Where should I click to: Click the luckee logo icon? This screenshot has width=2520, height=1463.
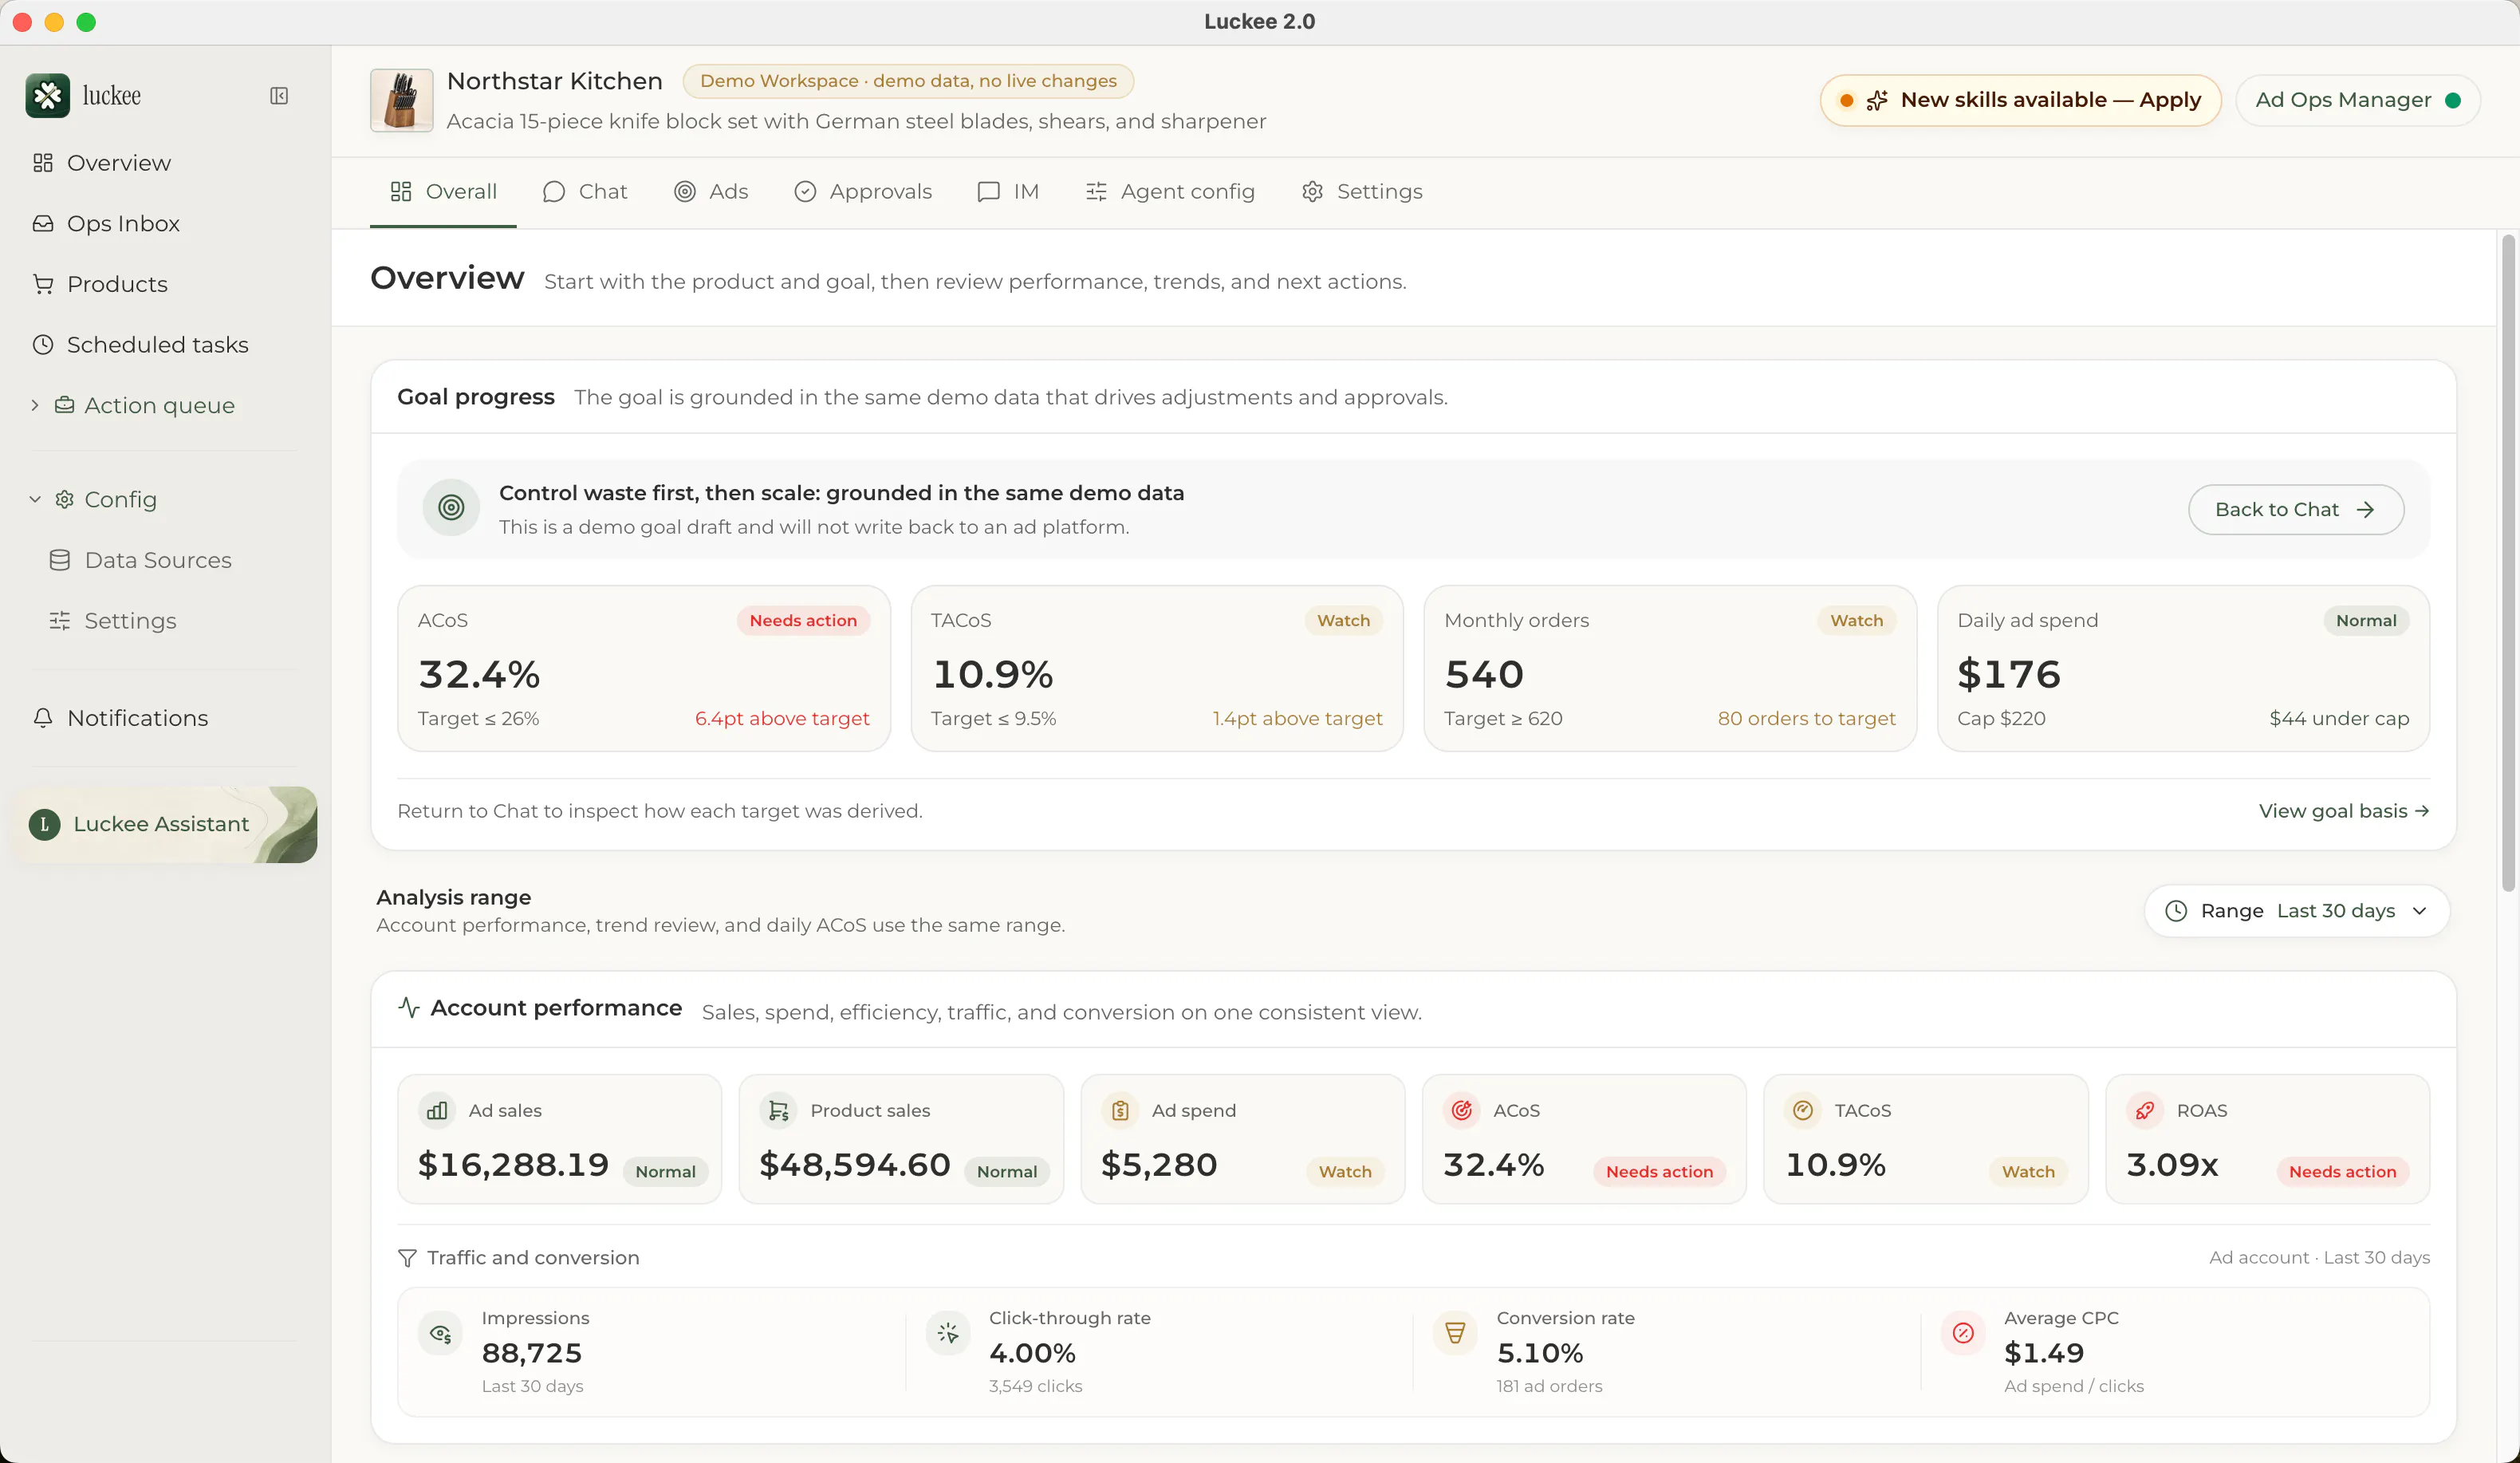pos(47,96)
